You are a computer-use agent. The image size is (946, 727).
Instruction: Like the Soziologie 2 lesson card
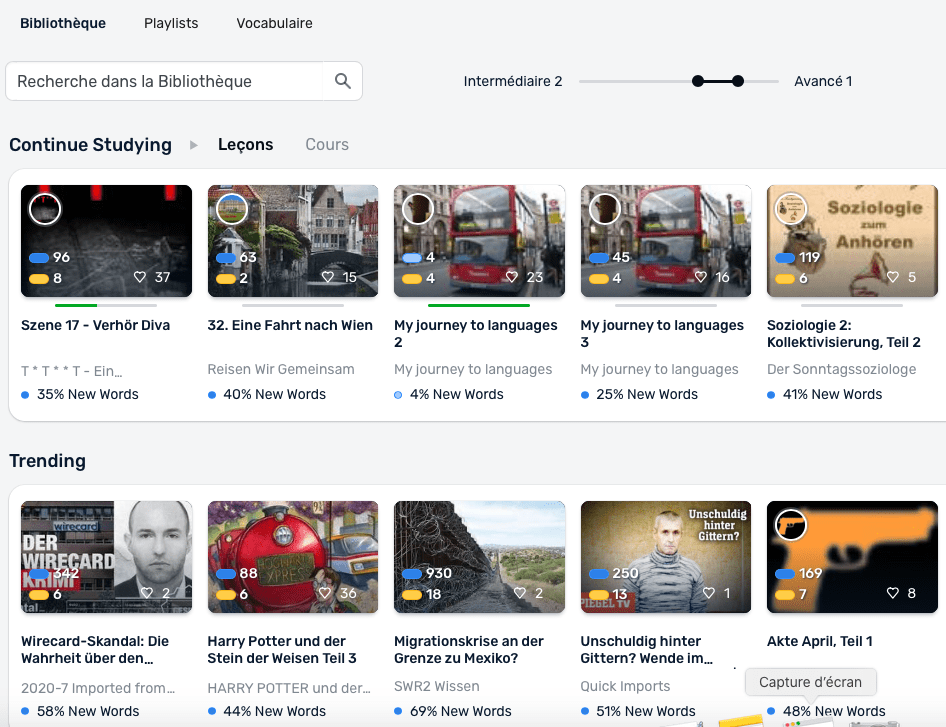click(892, 278)
